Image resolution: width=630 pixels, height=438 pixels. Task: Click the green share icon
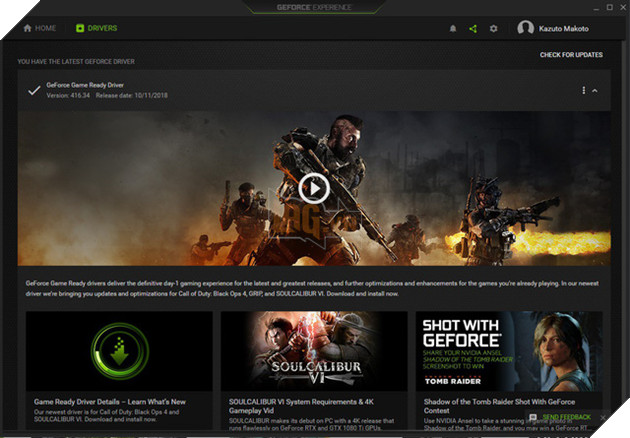473,29
